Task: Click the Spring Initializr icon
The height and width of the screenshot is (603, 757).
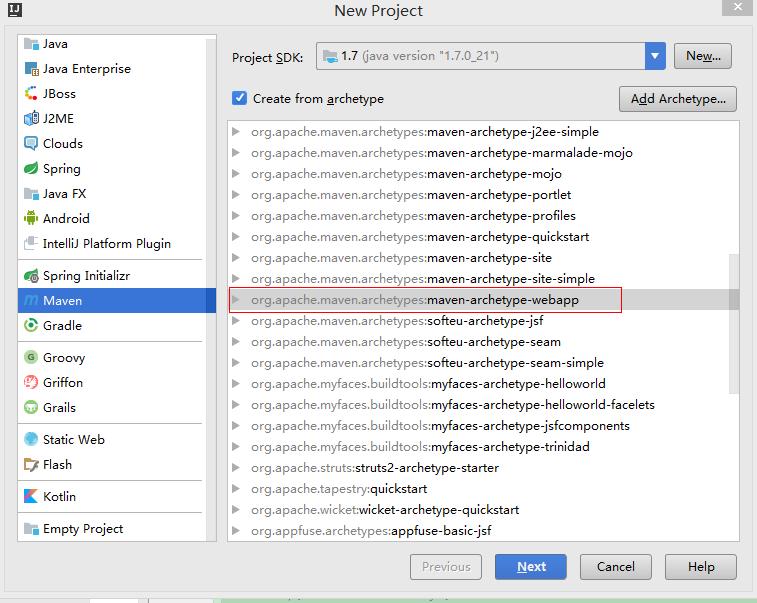Action: click(x=31, y=276)
